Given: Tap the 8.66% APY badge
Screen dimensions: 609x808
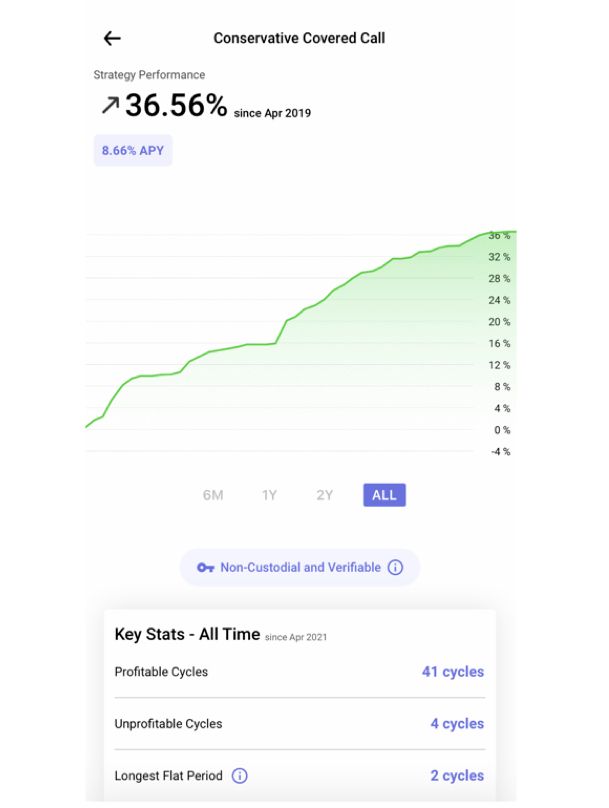Looking at the screenshot, I should pyautogui.click(x=133, y=150).
